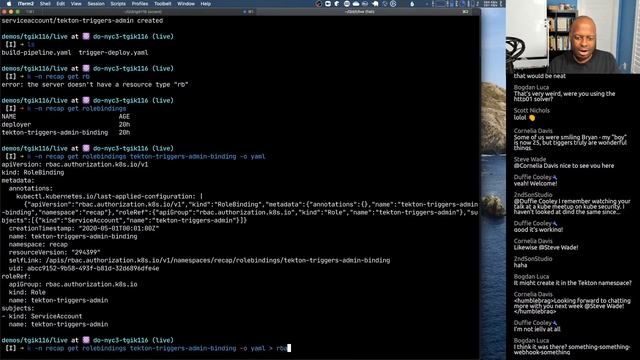This screenshot has height=360, width=640.
Task: Click 'build-pipeline.yaml' in the ls output
Action: click(x=36, y=53)
